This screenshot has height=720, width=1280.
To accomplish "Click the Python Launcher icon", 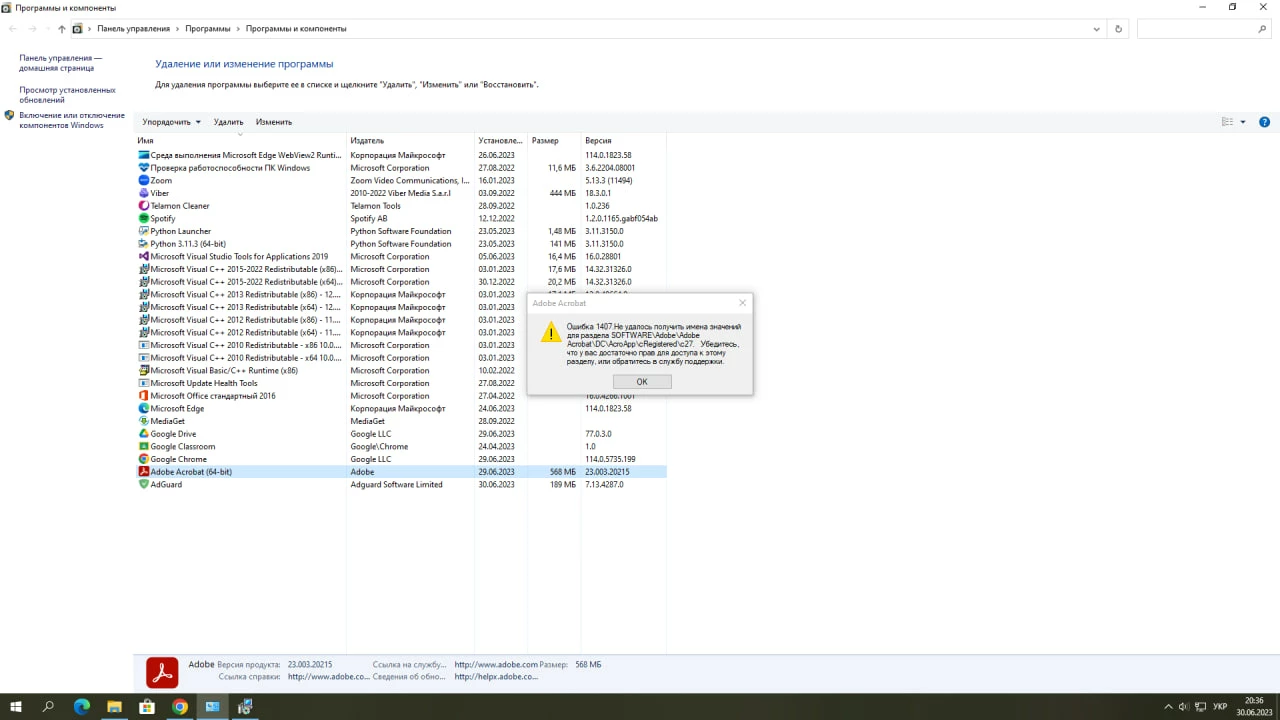I will tap(143, 231).
